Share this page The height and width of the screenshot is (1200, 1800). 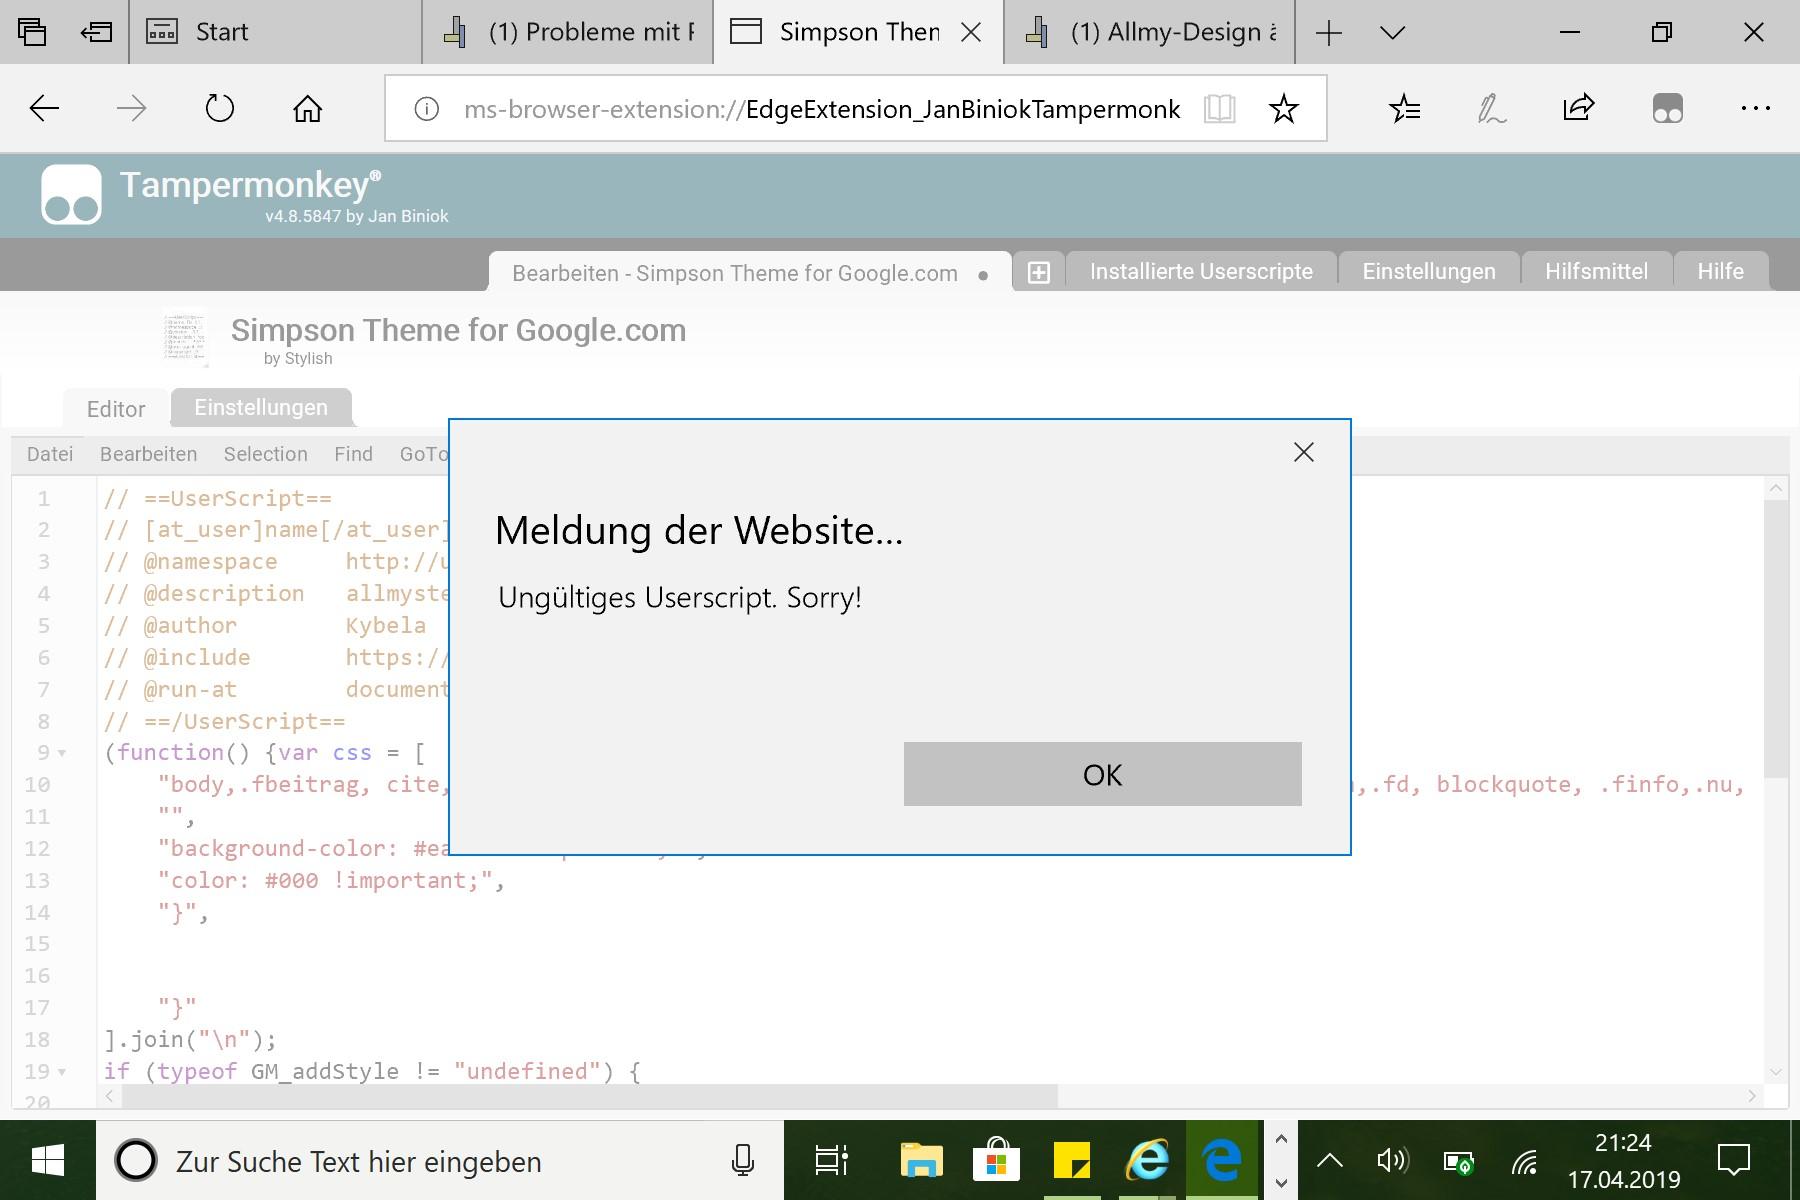[x=1579, y=108]
